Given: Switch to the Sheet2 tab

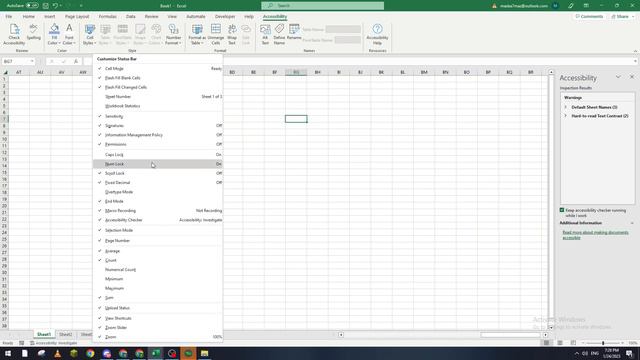Looking at the screenshot, I should 65,335.
